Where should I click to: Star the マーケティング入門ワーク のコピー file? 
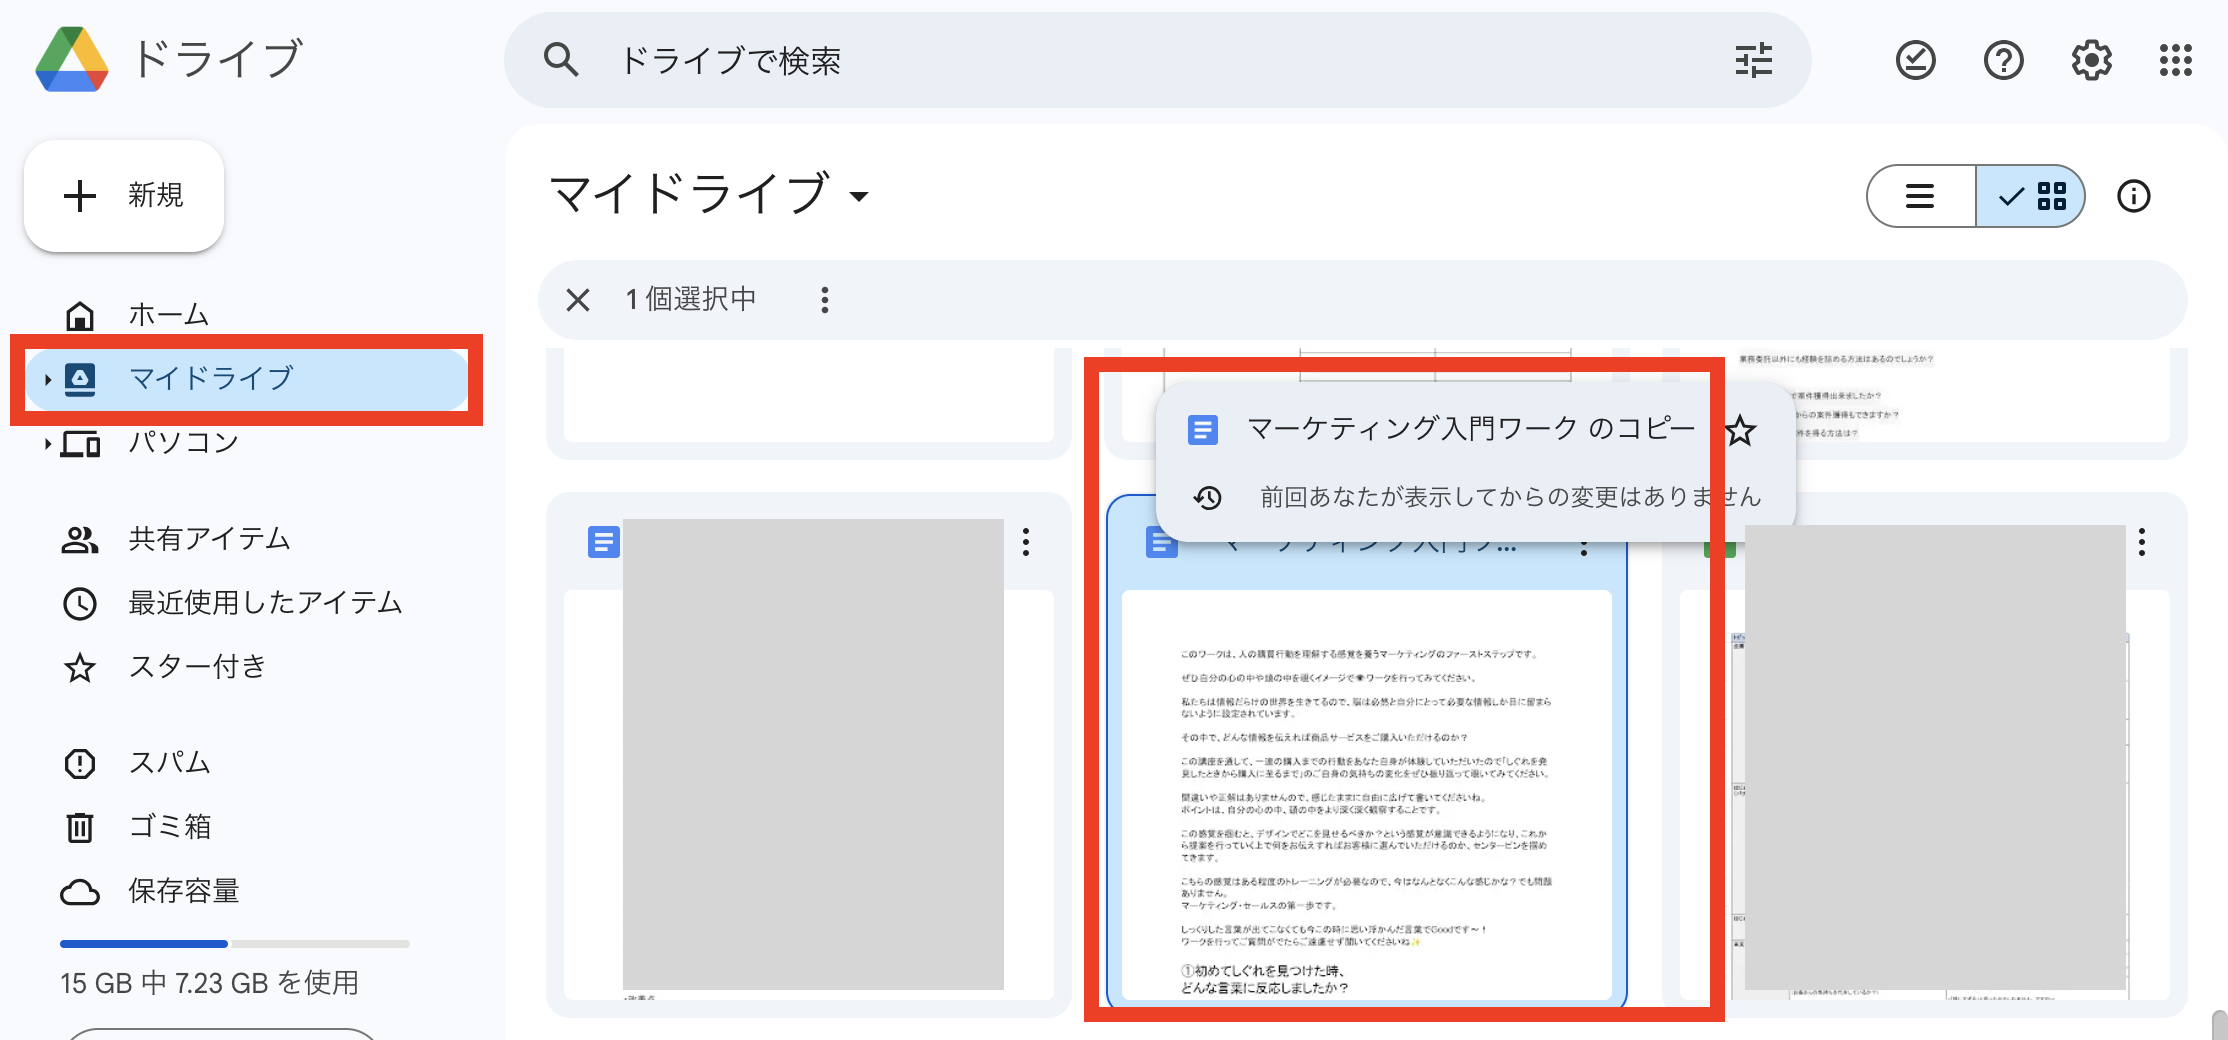(1741, 431)
